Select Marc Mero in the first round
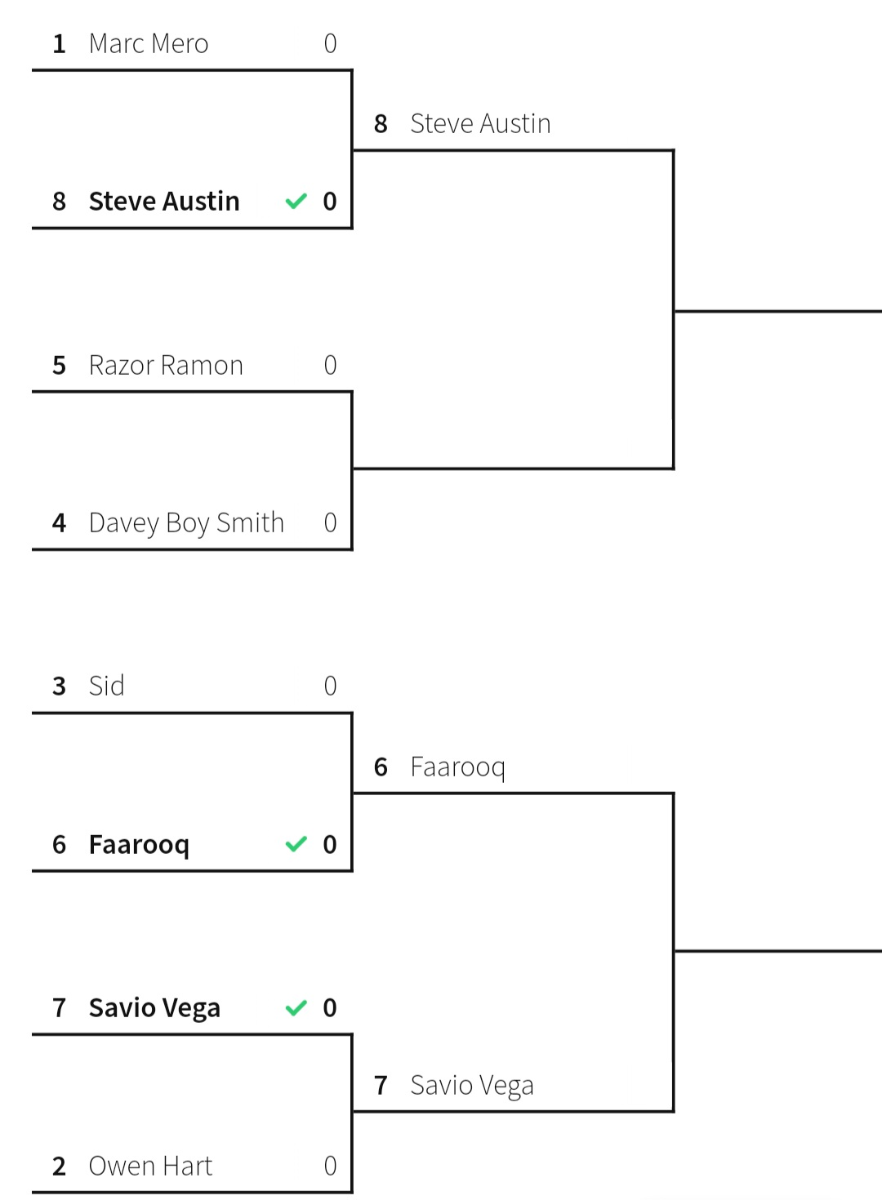The image size is (882, 1200). coord(148,44)
